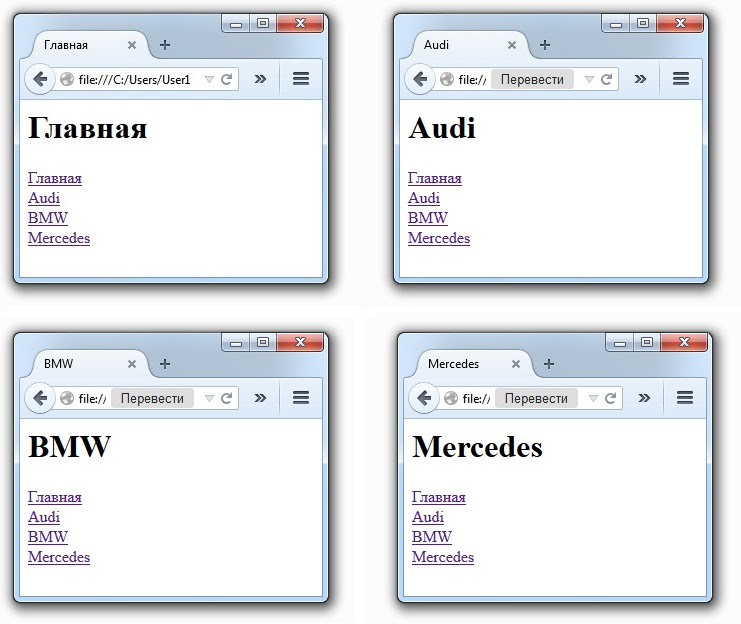Screen dimensions: 741x624
Task: Go back in the BMW window
Action: pos(40,398)
